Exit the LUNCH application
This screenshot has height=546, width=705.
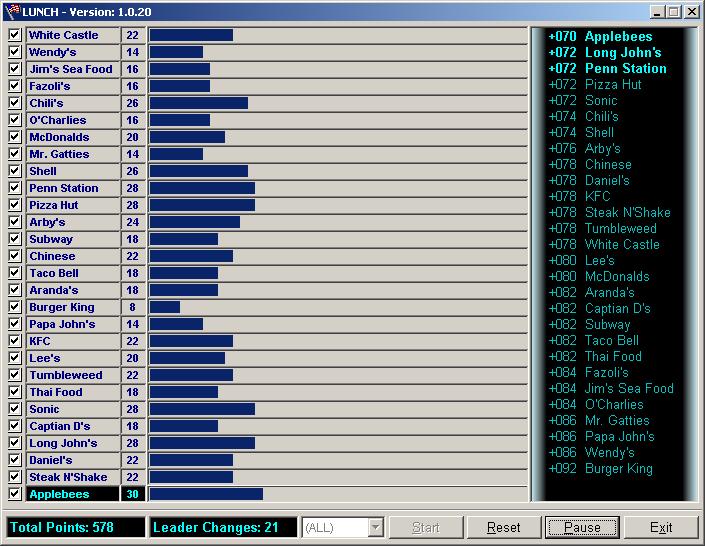pyautogui.click(x=661, y=527)
